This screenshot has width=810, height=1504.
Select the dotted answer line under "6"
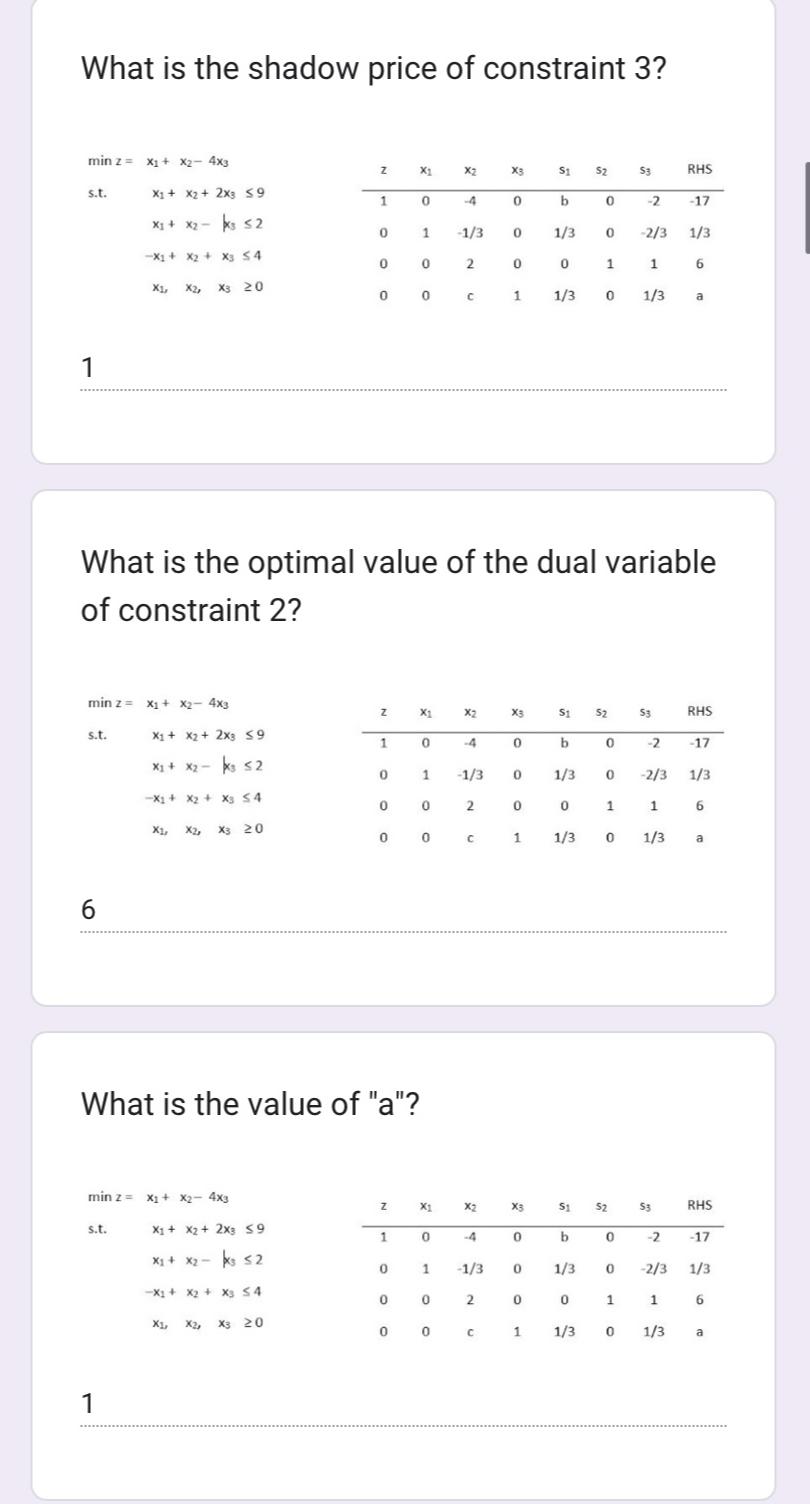coord(400,932)
